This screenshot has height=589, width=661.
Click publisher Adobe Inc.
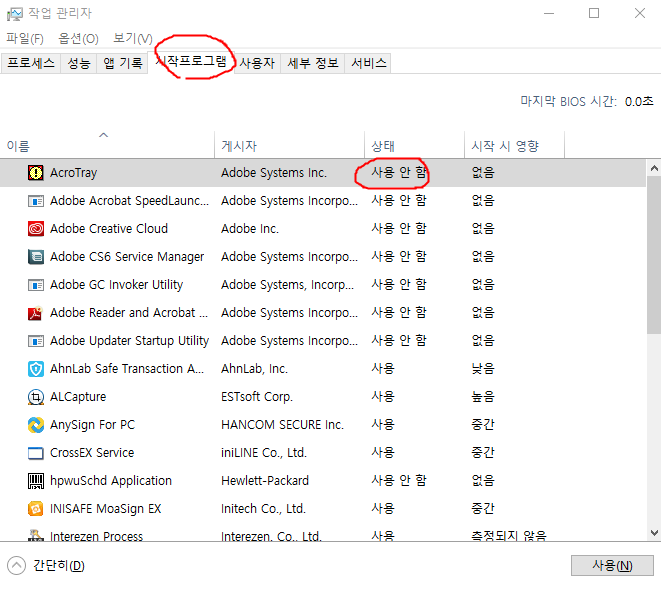click(250, 229)
